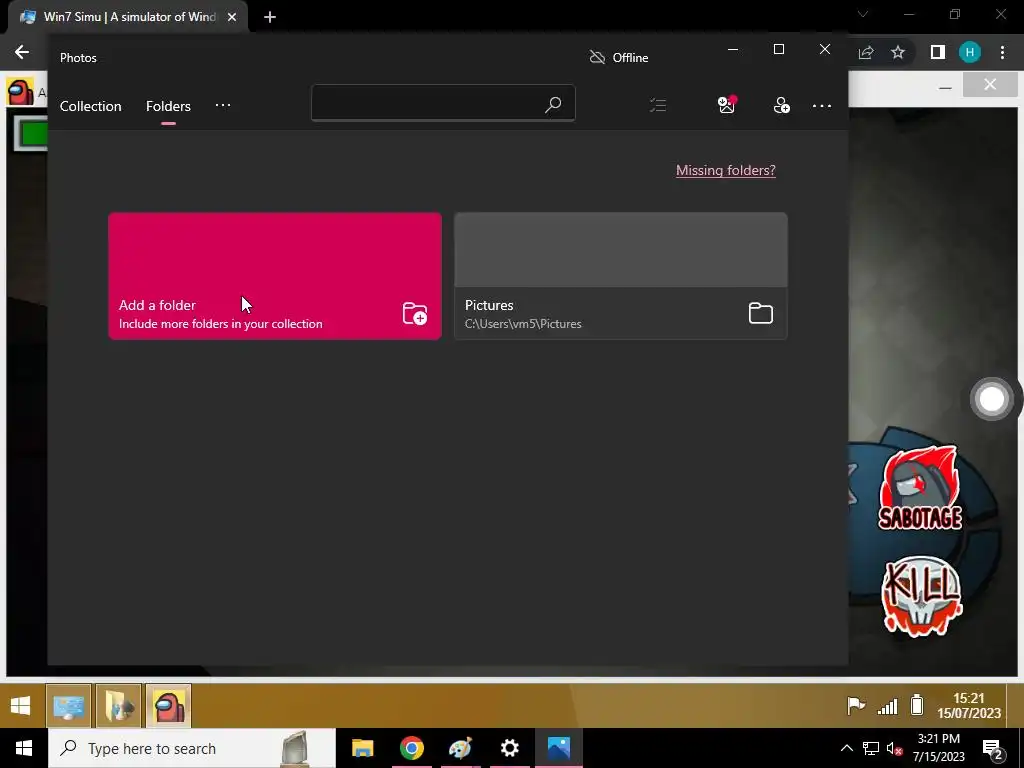Click the Win7 simulator Start button
Image resolution: width=1024 pixels, height=768 pixels.
click(20, 706)
